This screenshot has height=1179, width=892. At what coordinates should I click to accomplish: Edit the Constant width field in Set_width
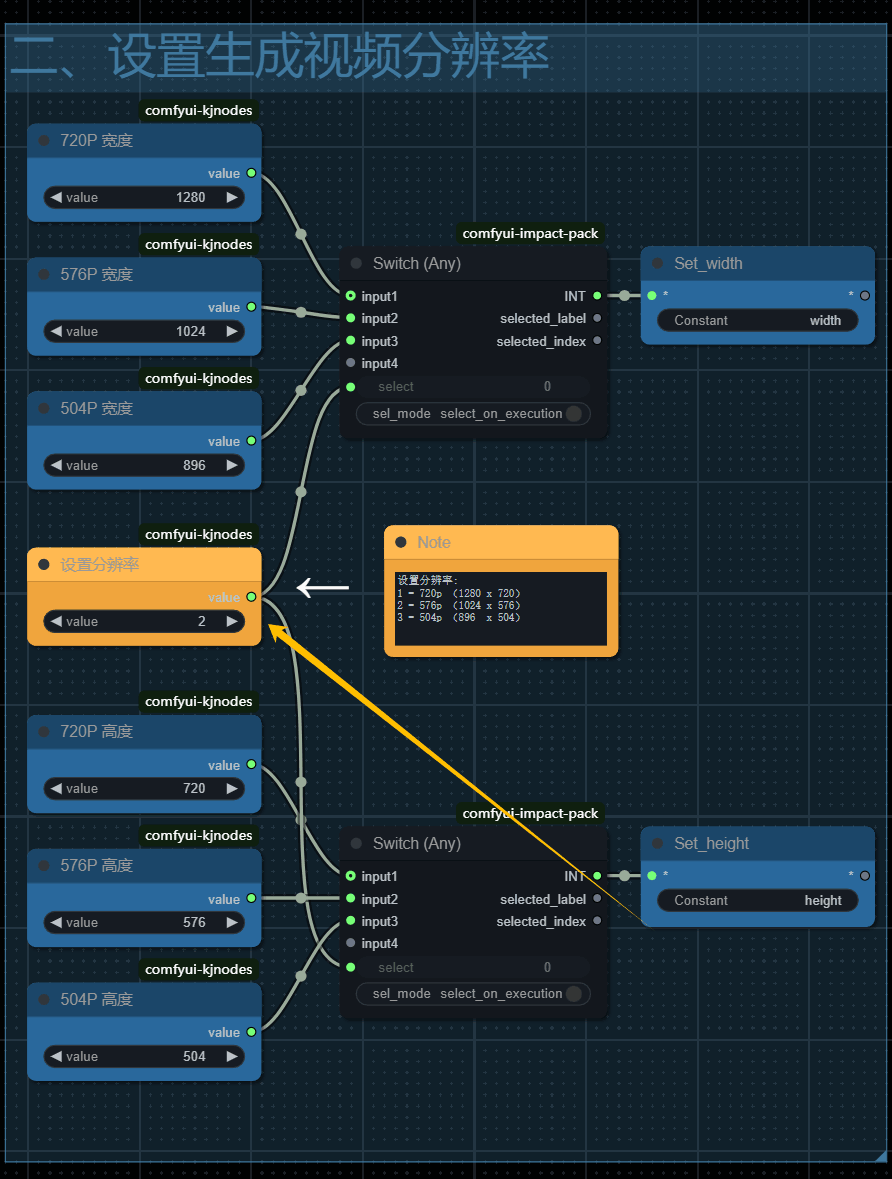tap(757, 320)
